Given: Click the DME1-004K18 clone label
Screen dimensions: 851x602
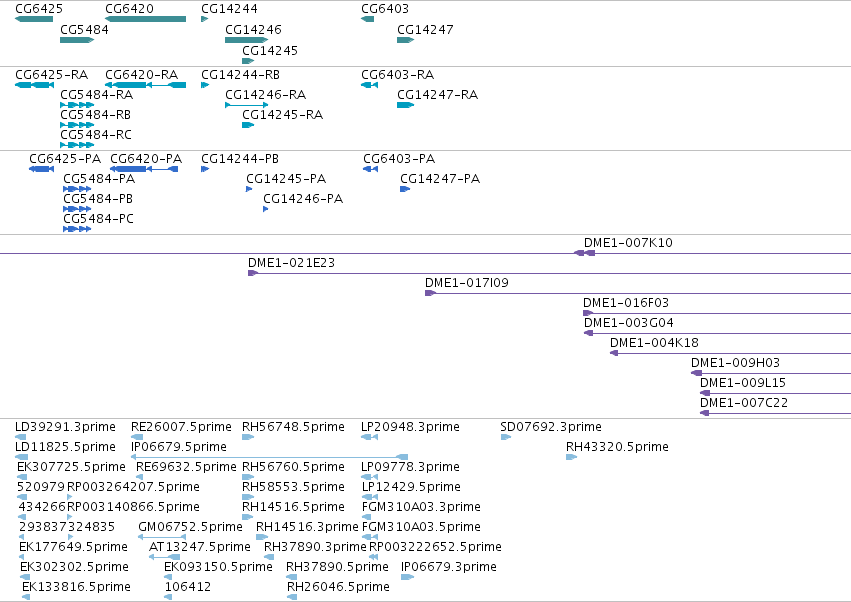Looking at the screenshot, I should coord(654,343).
